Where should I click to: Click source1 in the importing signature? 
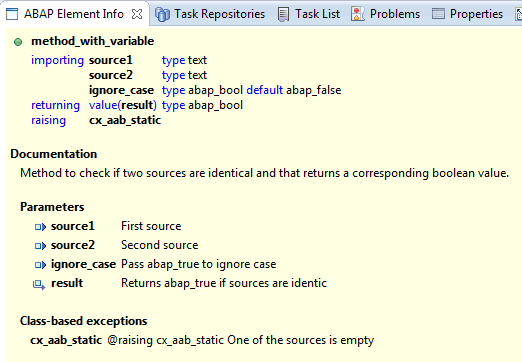111,60
